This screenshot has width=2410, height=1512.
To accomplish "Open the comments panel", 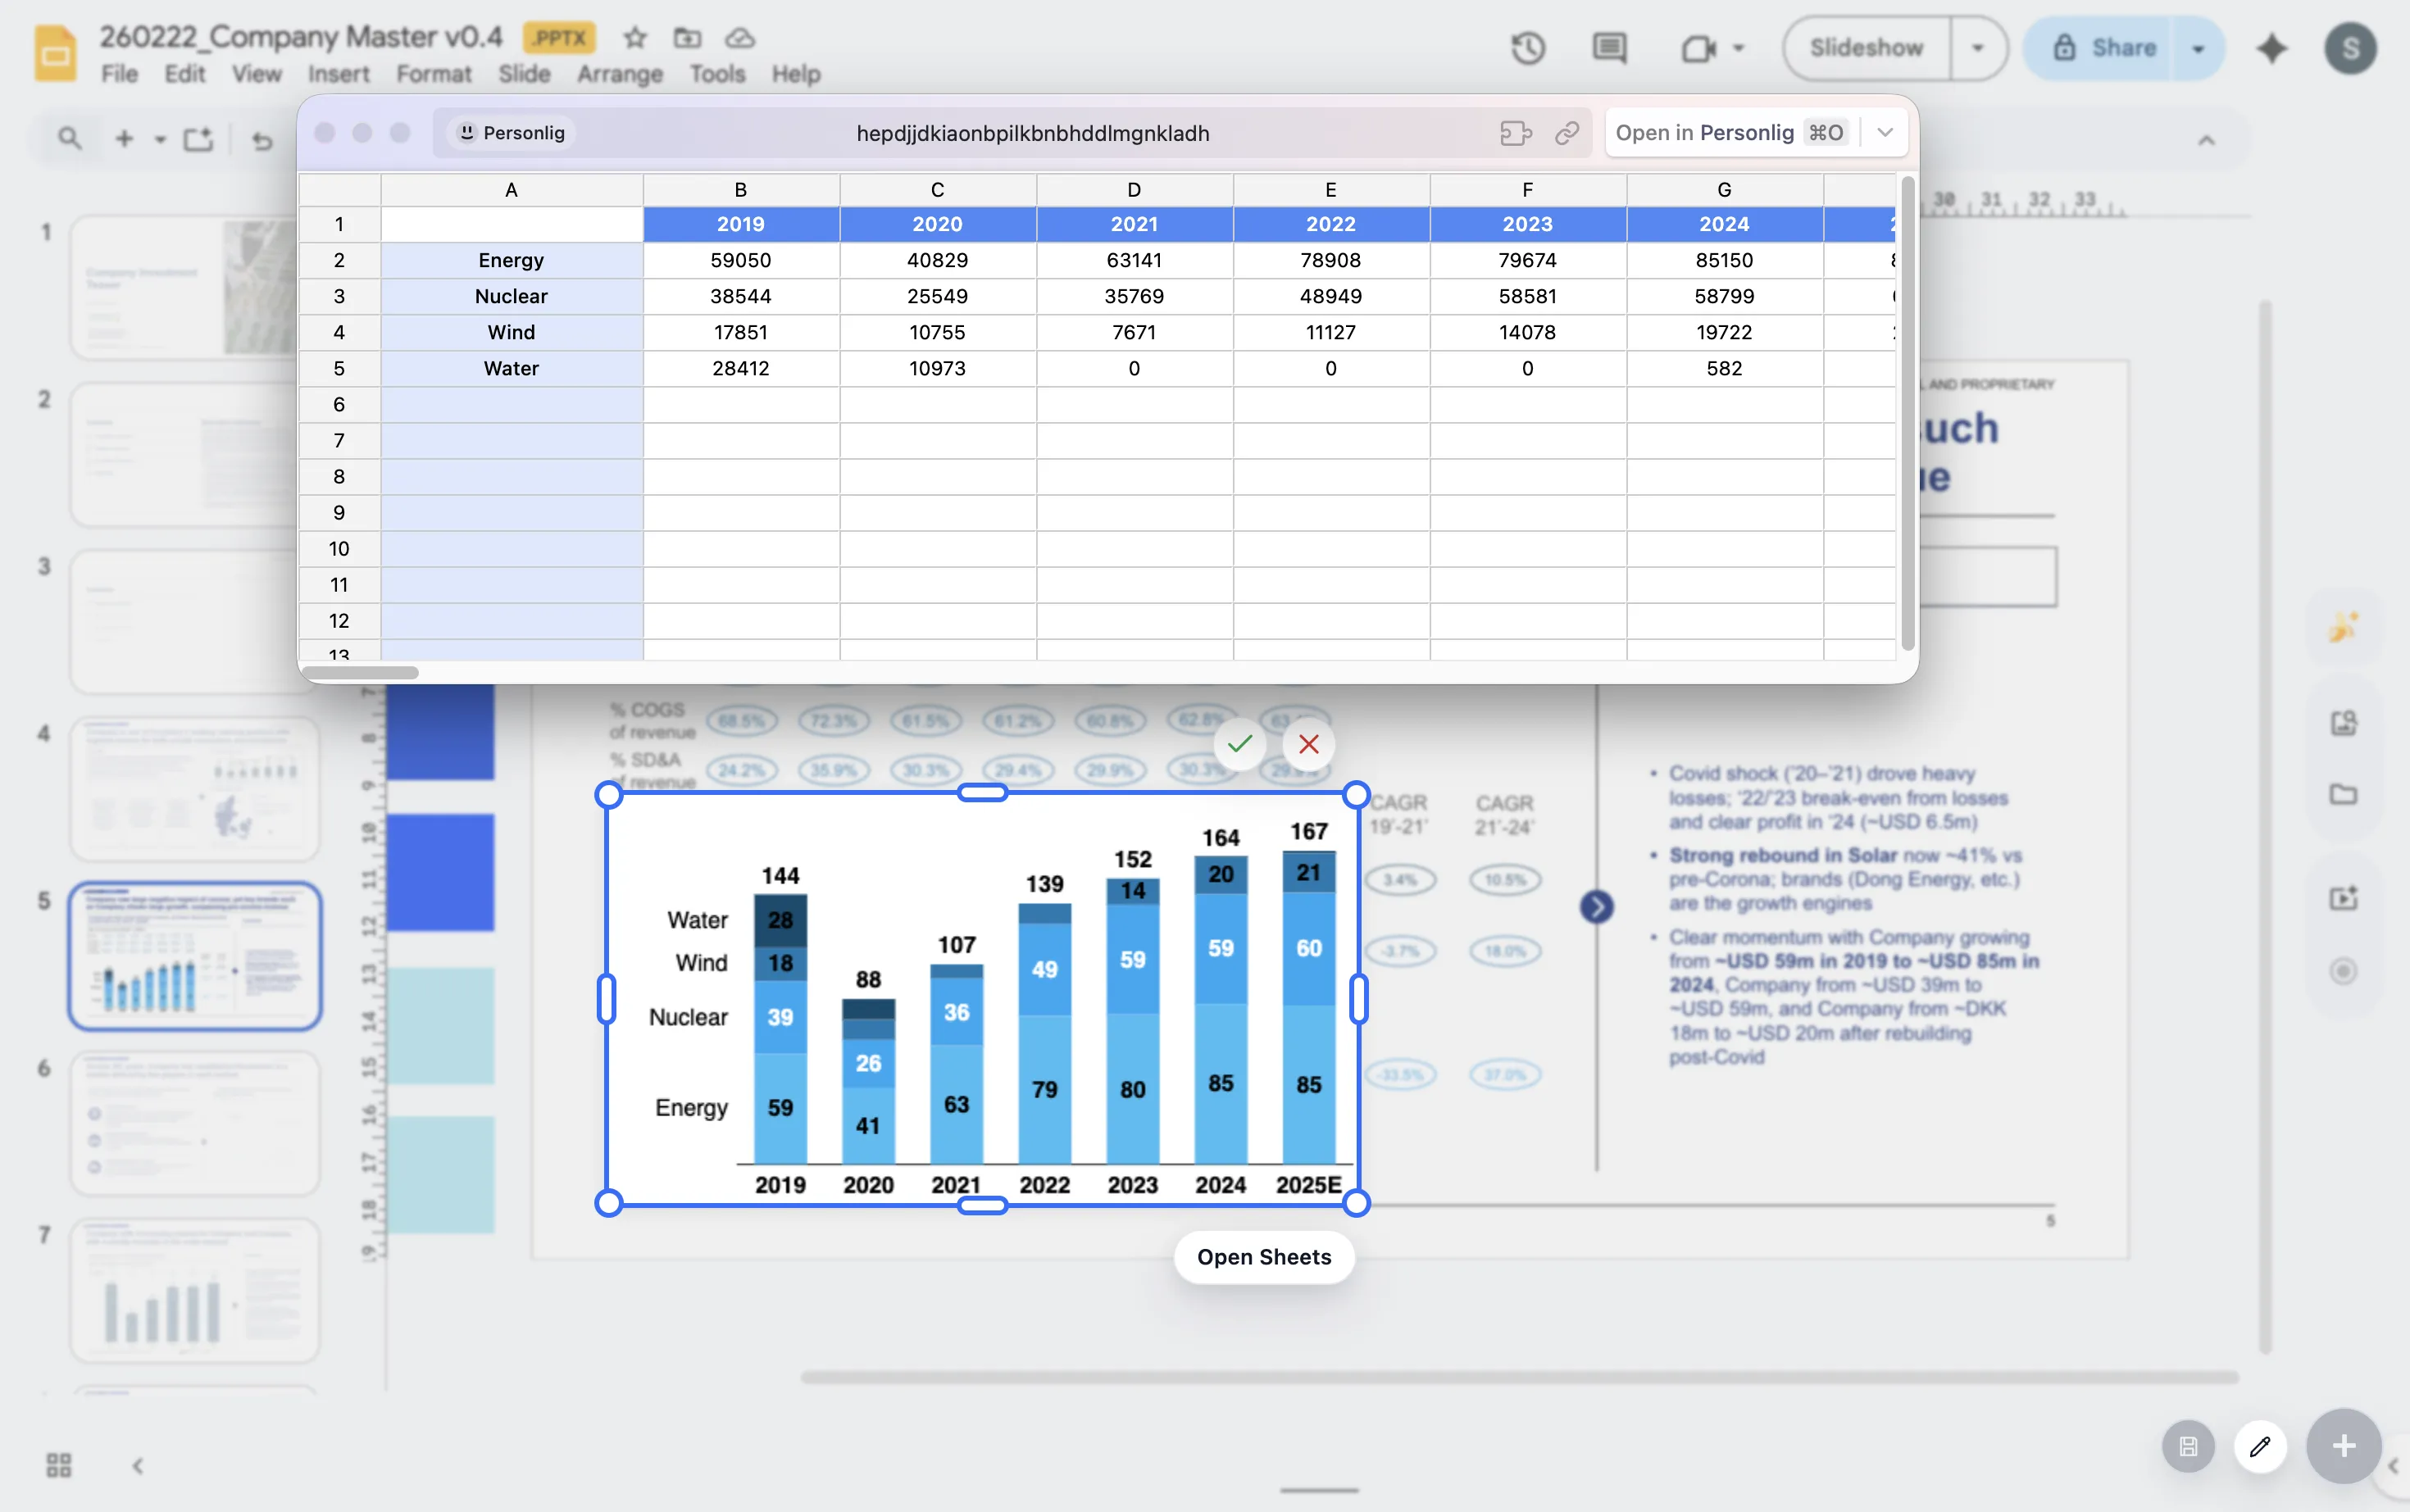I will coord(1608,47).
